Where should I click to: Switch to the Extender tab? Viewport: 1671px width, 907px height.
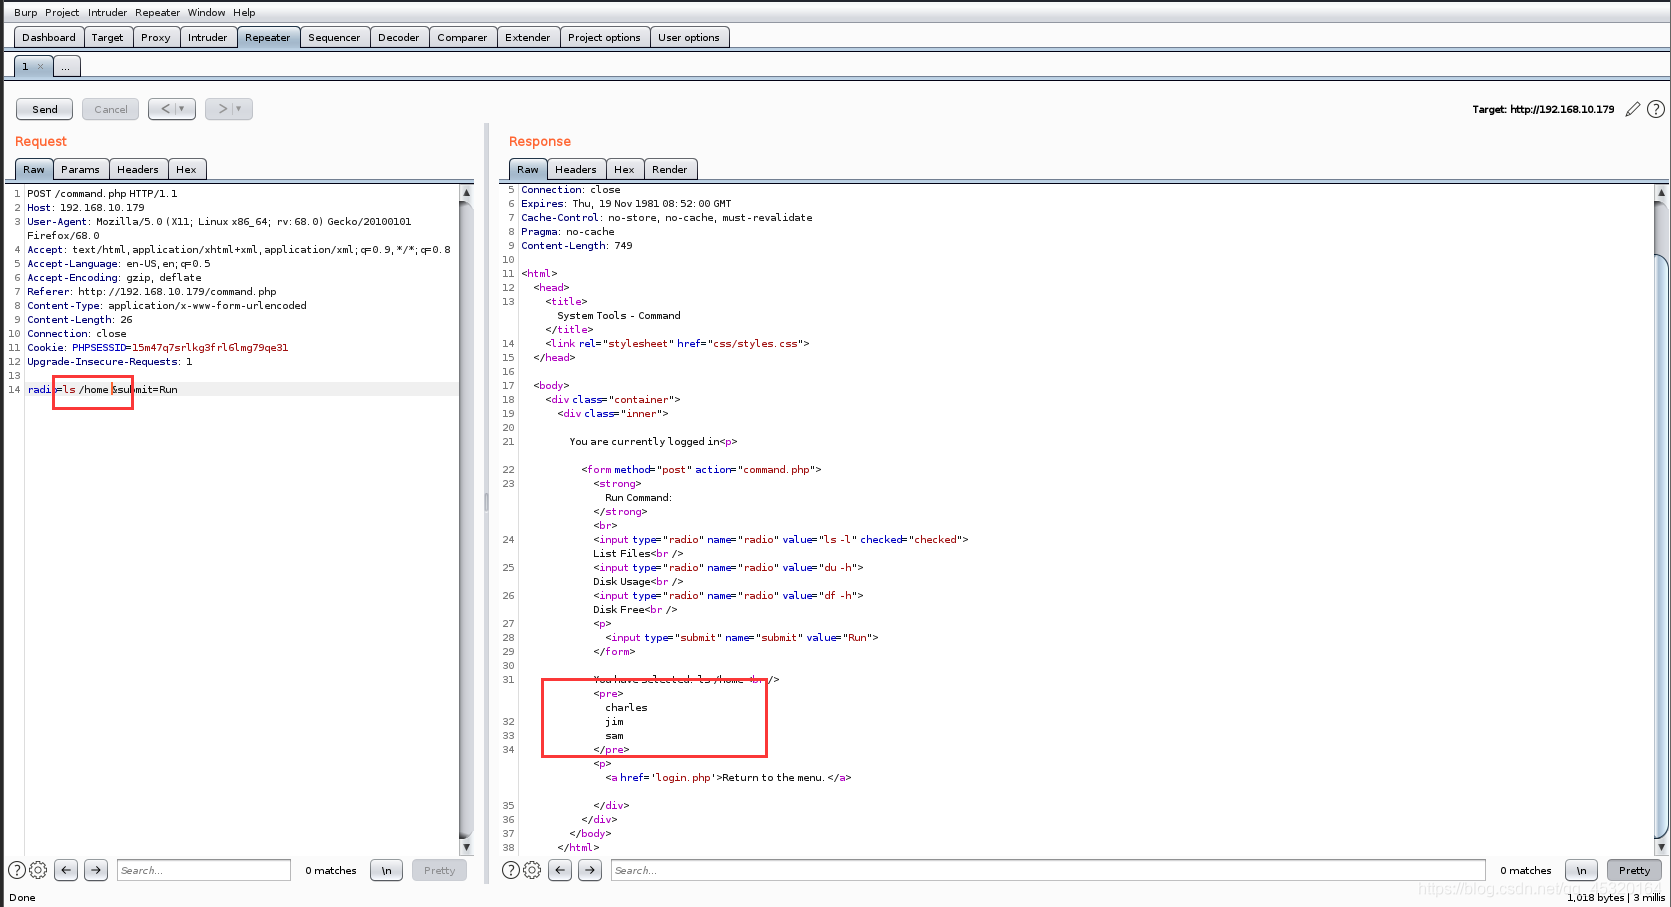[x=528, y=38]
